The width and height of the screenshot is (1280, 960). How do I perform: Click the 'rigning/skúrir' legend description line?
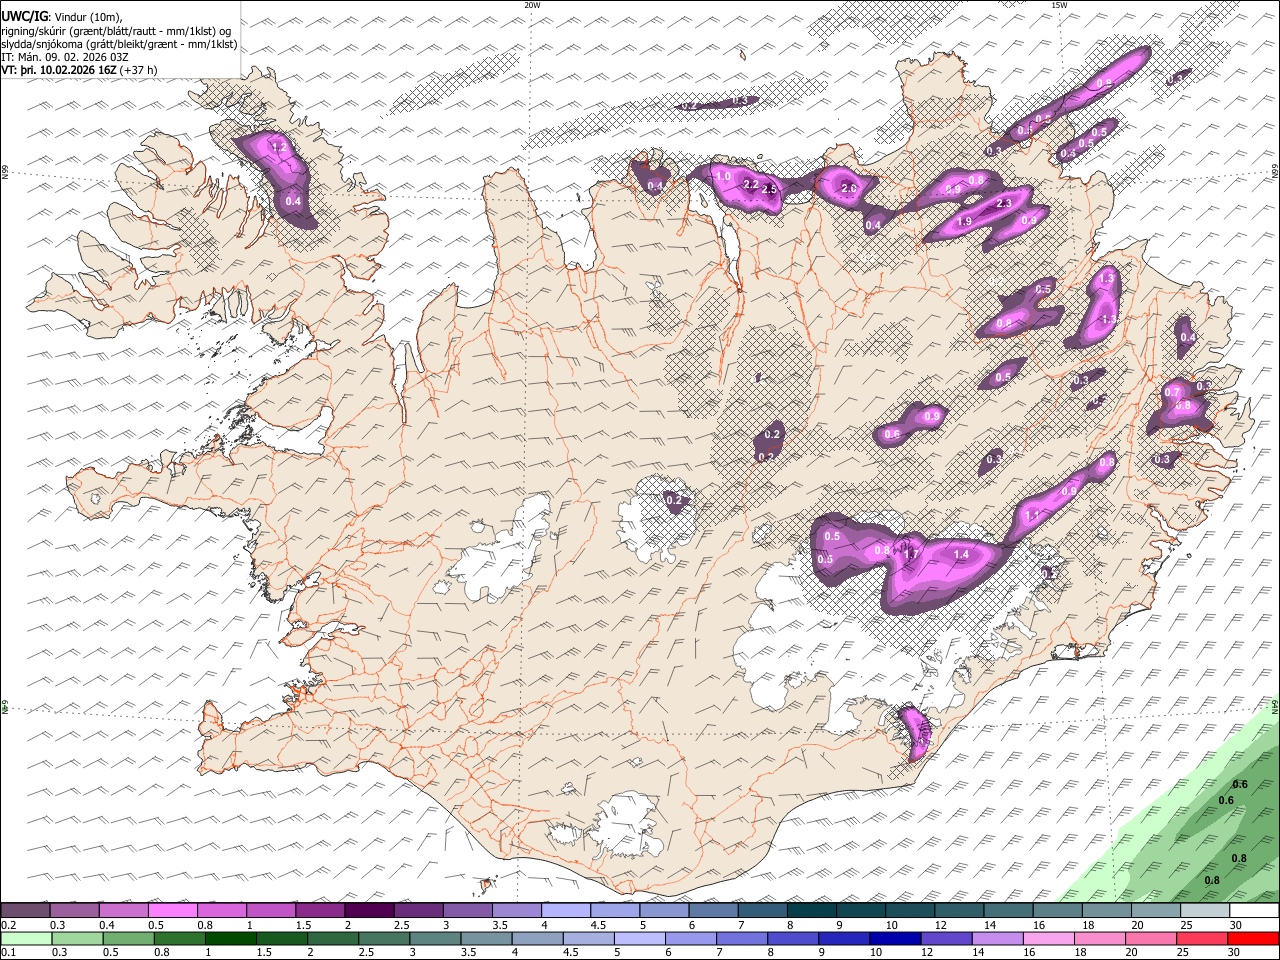point(116,31)
